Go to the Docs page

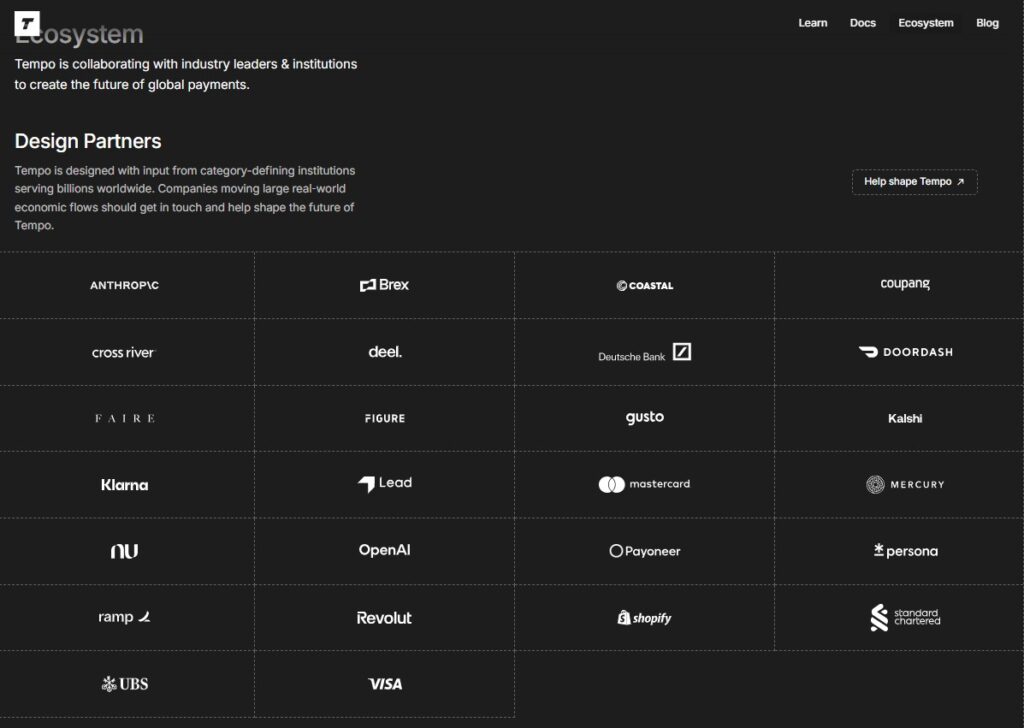click(862, 23)
